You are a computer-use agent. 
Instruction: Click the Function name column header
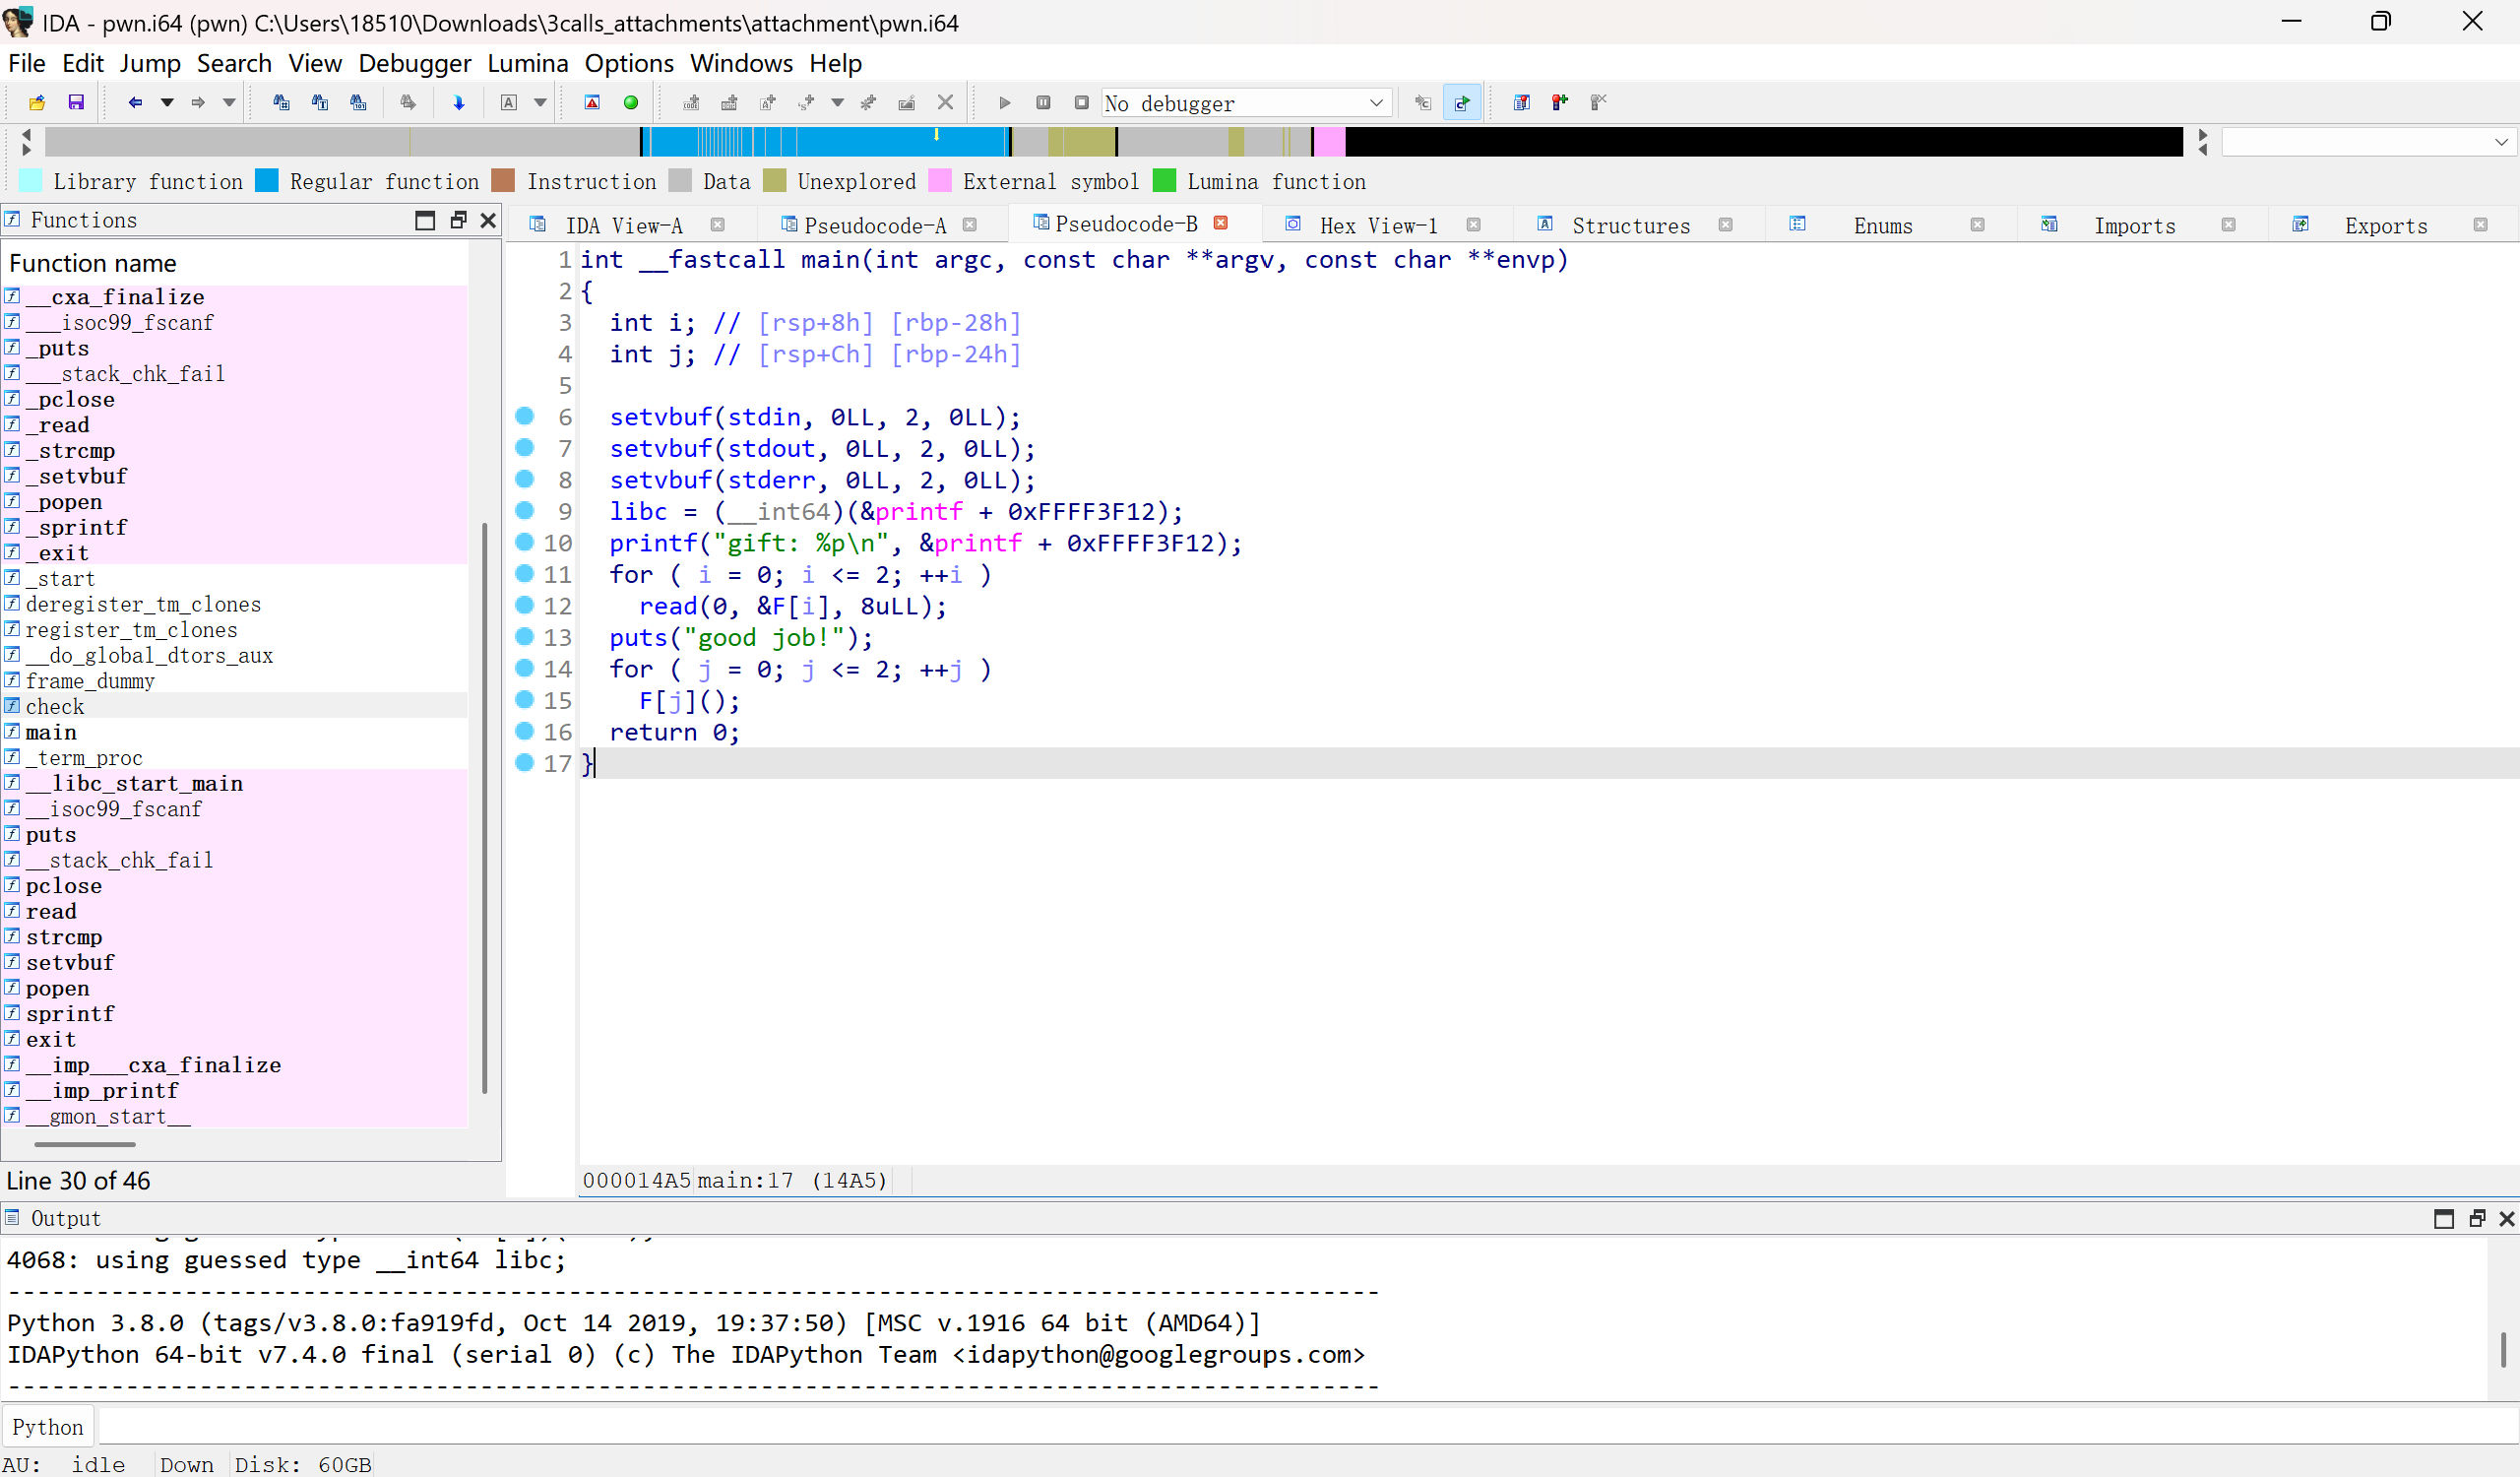[235, 263]
